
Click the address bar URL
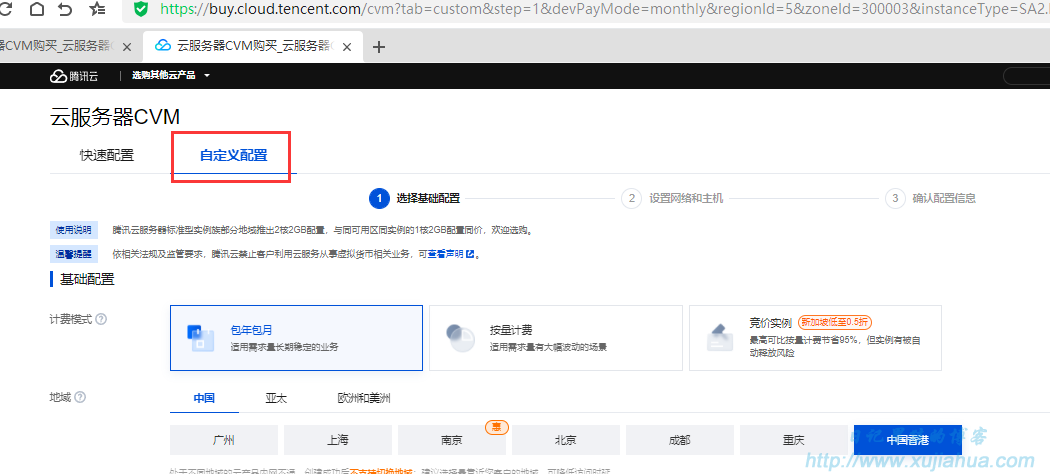604,9
